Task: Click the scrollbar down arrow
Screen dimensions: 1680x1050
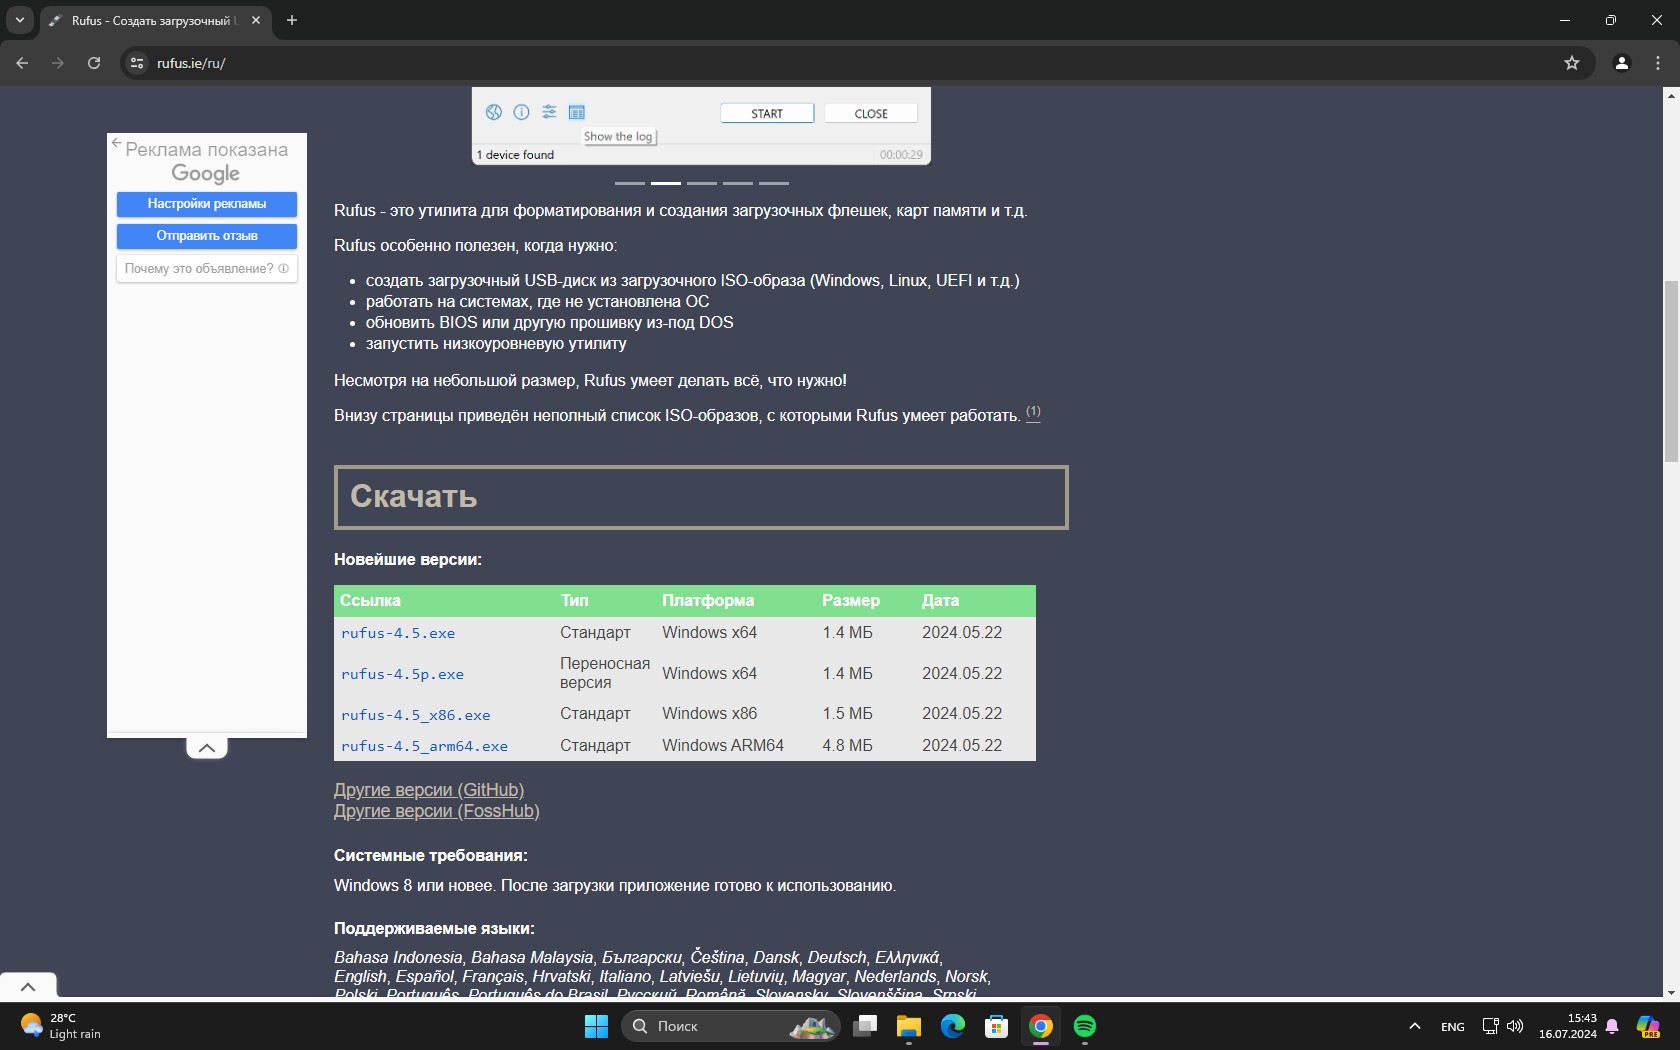Action: click(x=1671, y=992)
